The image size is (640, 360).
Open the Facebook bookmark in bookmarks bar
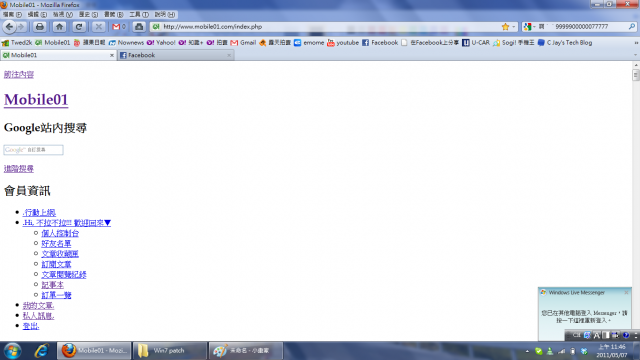[380, 42]
